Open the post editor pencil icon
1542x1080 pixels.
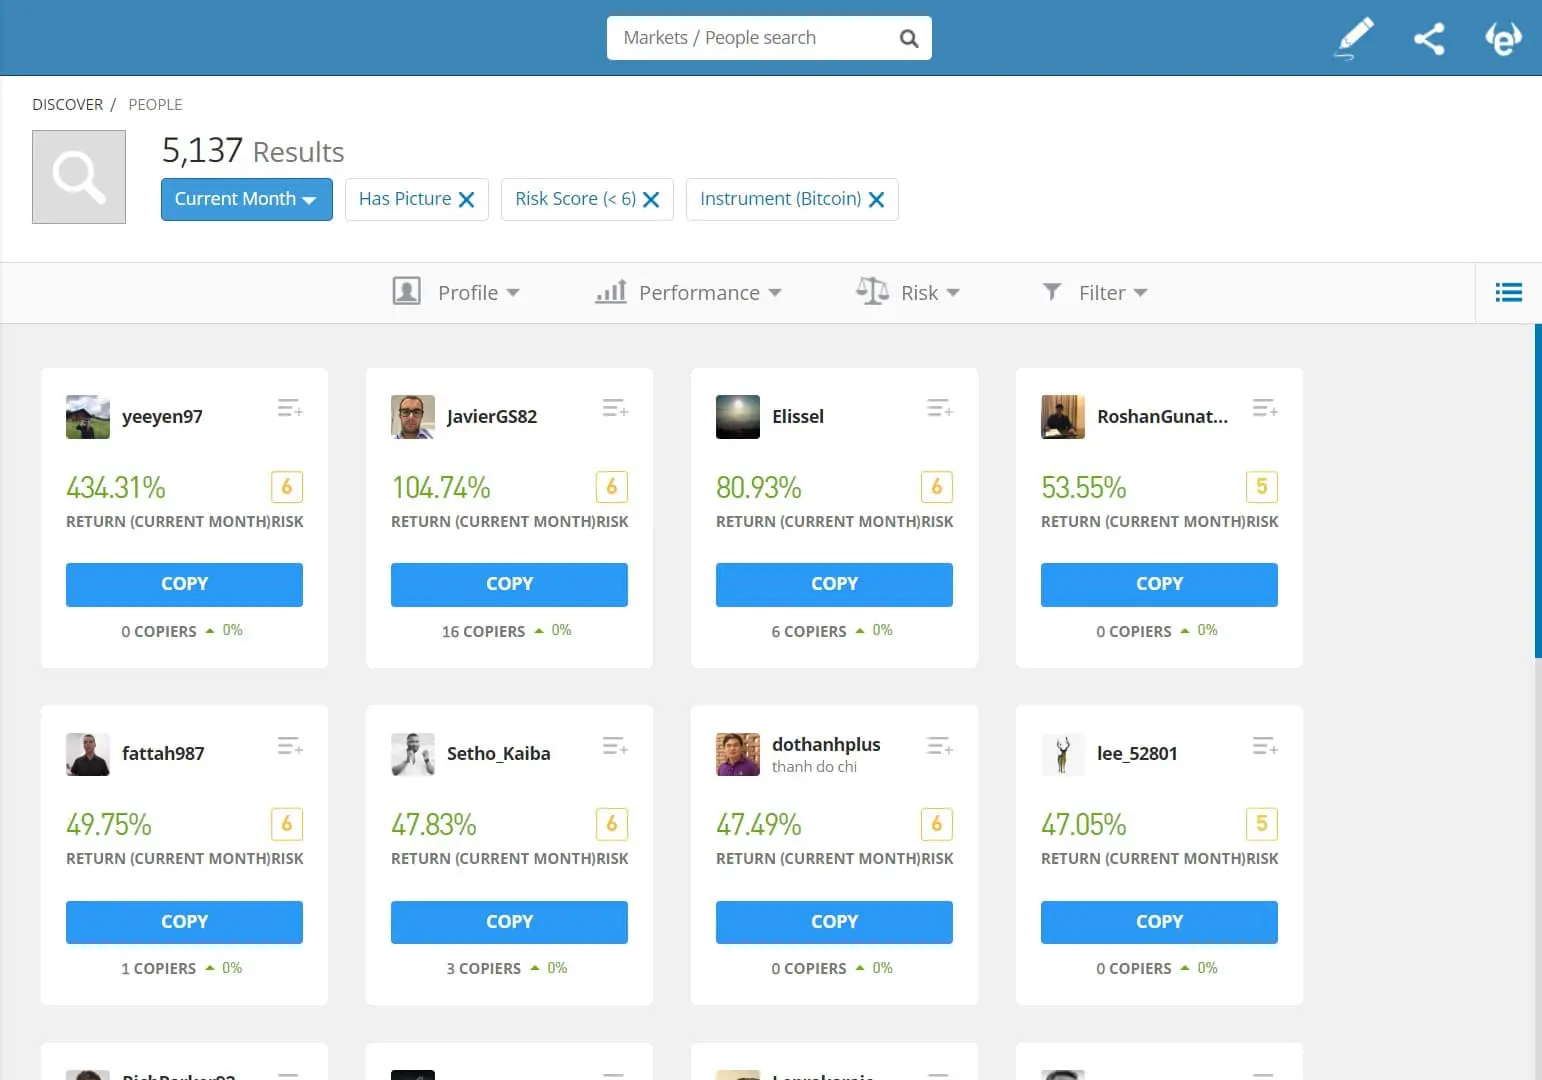click(1354, 37)
